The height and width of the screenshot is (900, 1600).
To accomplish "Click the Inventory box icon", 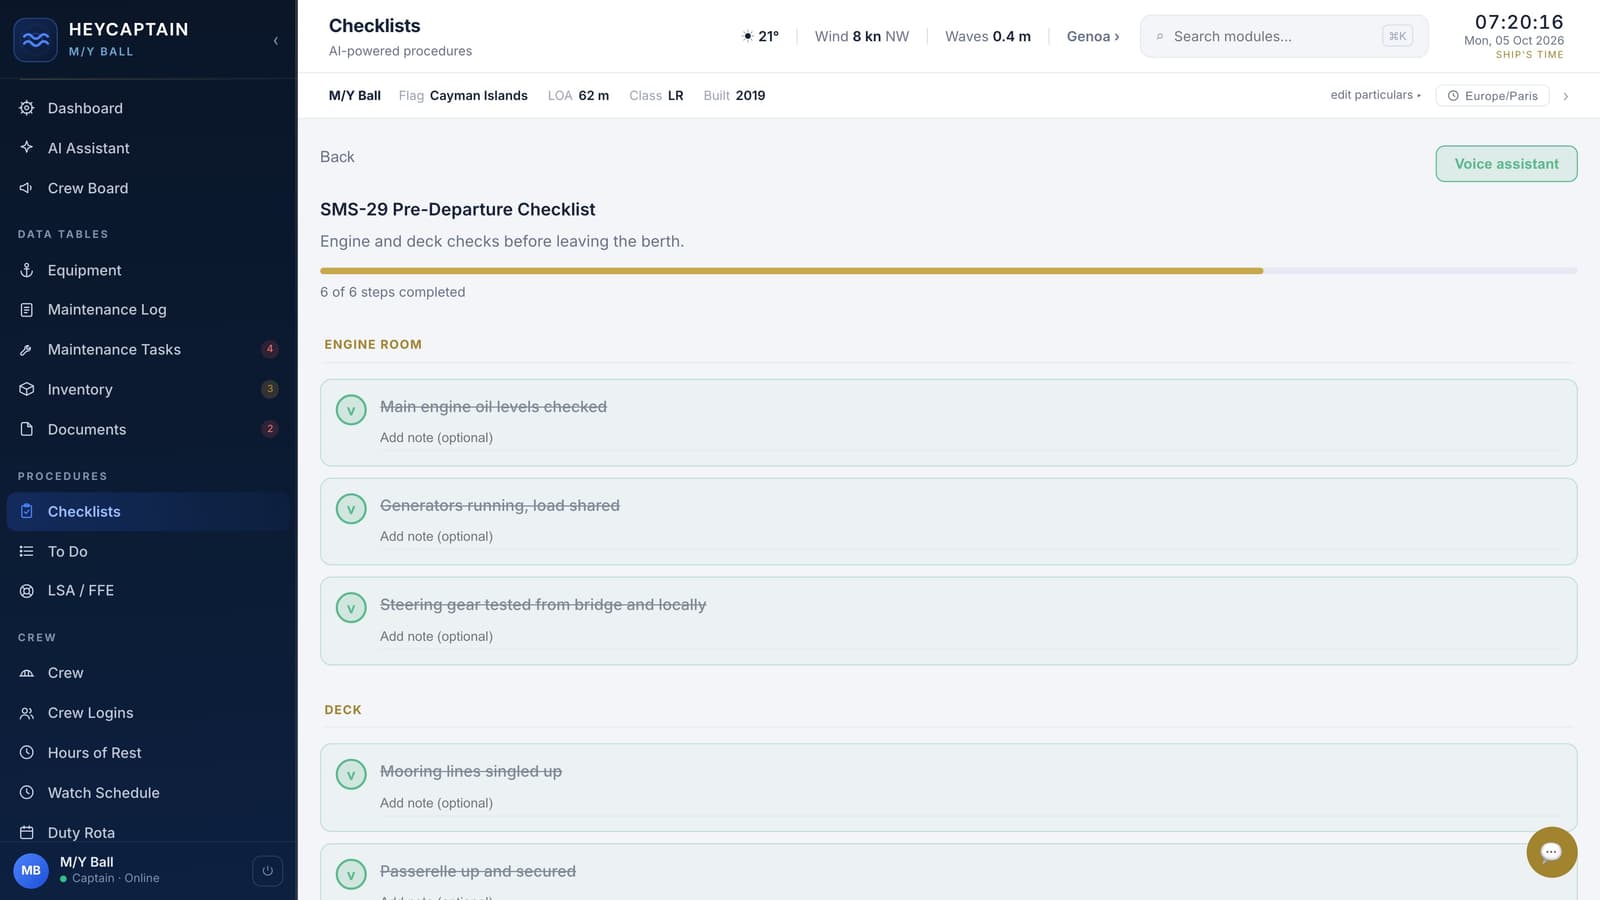I will 27,390.
